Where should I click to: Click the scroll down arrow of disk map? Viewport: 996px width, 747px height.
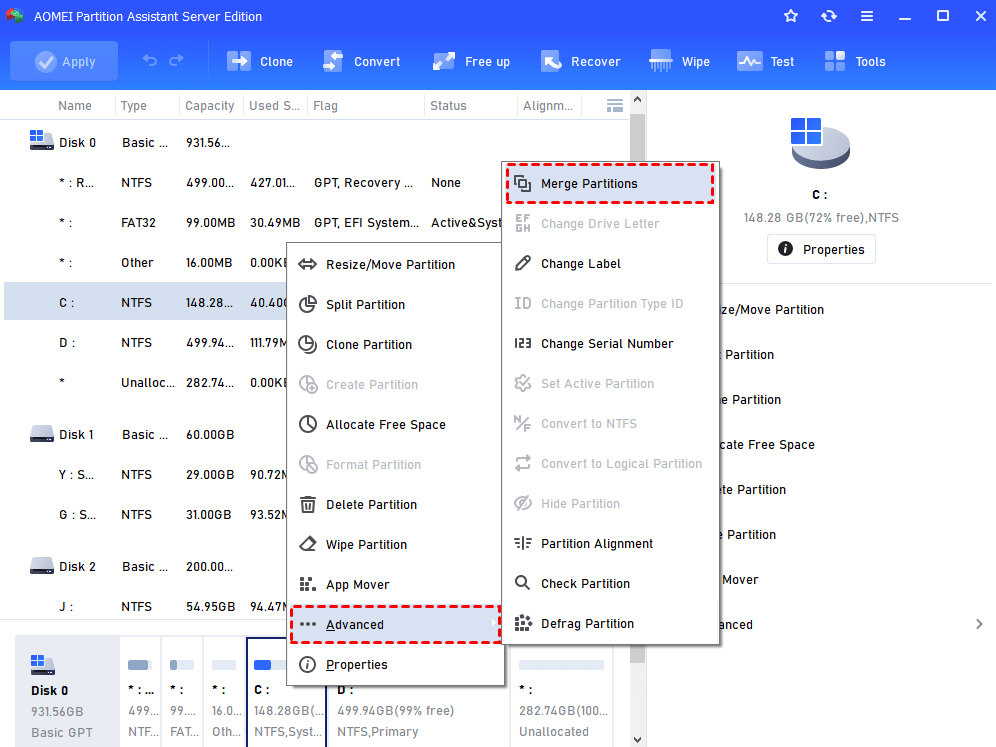(x=638, y=739)
